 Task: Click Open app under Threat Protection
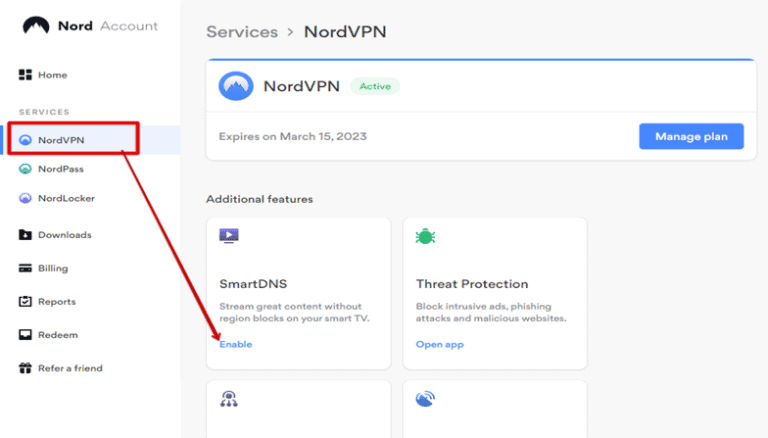439,344
